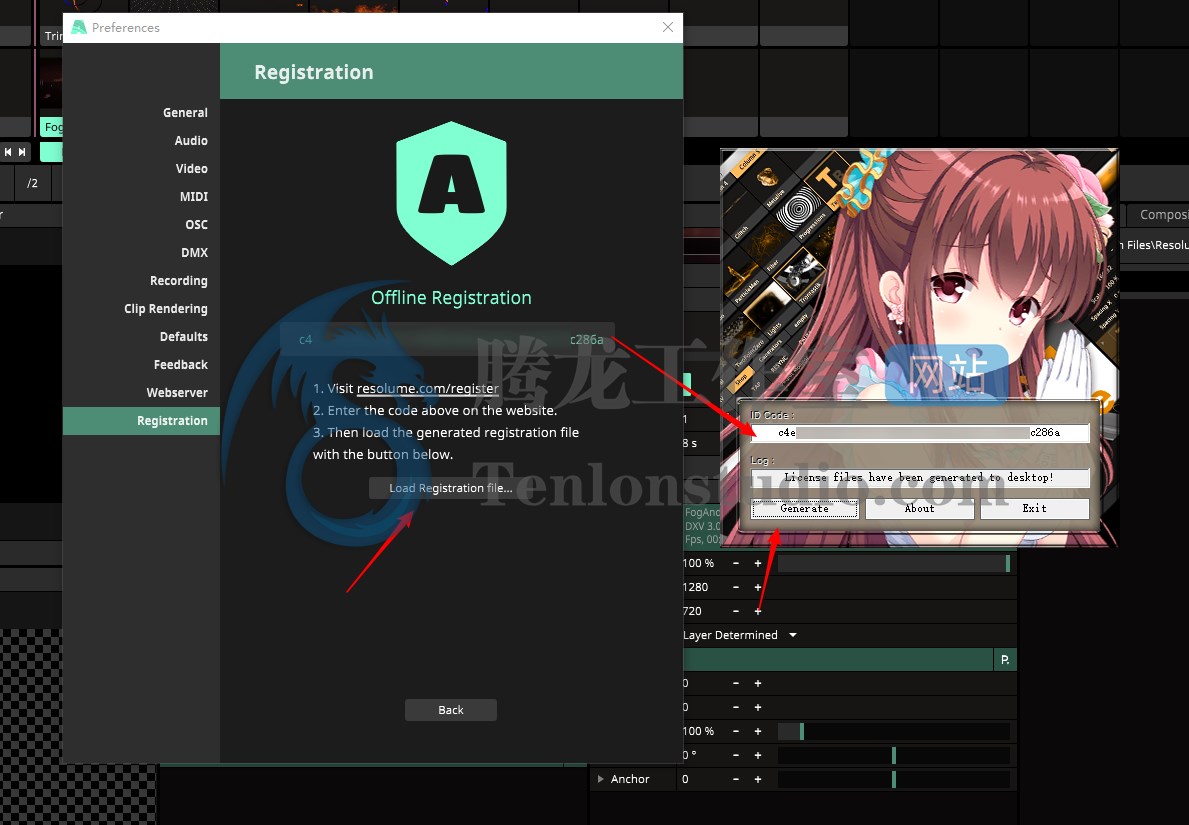
Task: Increase the Anchor value
Action: (x=758, y=779)
